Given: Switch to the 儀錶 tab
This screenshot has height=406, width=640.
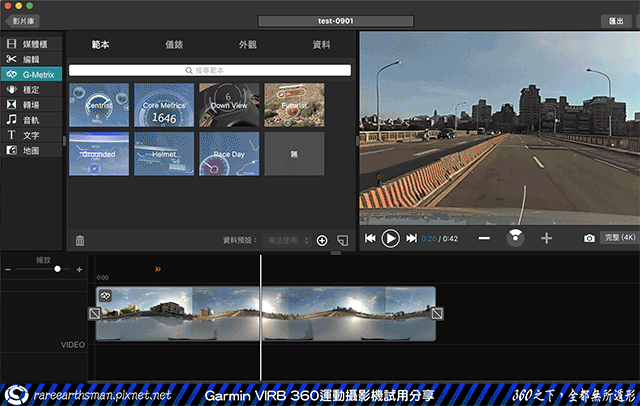Looking at the screenshot, I should coord(175,45).
